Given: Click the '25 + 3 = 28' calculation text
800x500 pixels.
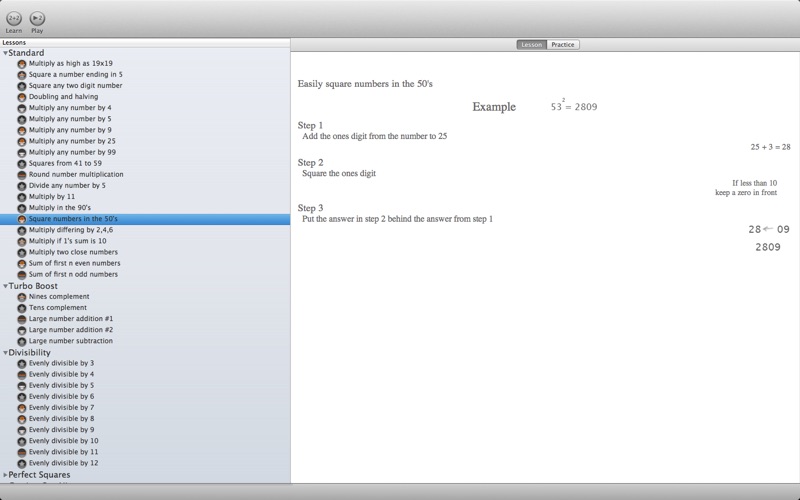Looking at the screenshot, I should [770, 147].
